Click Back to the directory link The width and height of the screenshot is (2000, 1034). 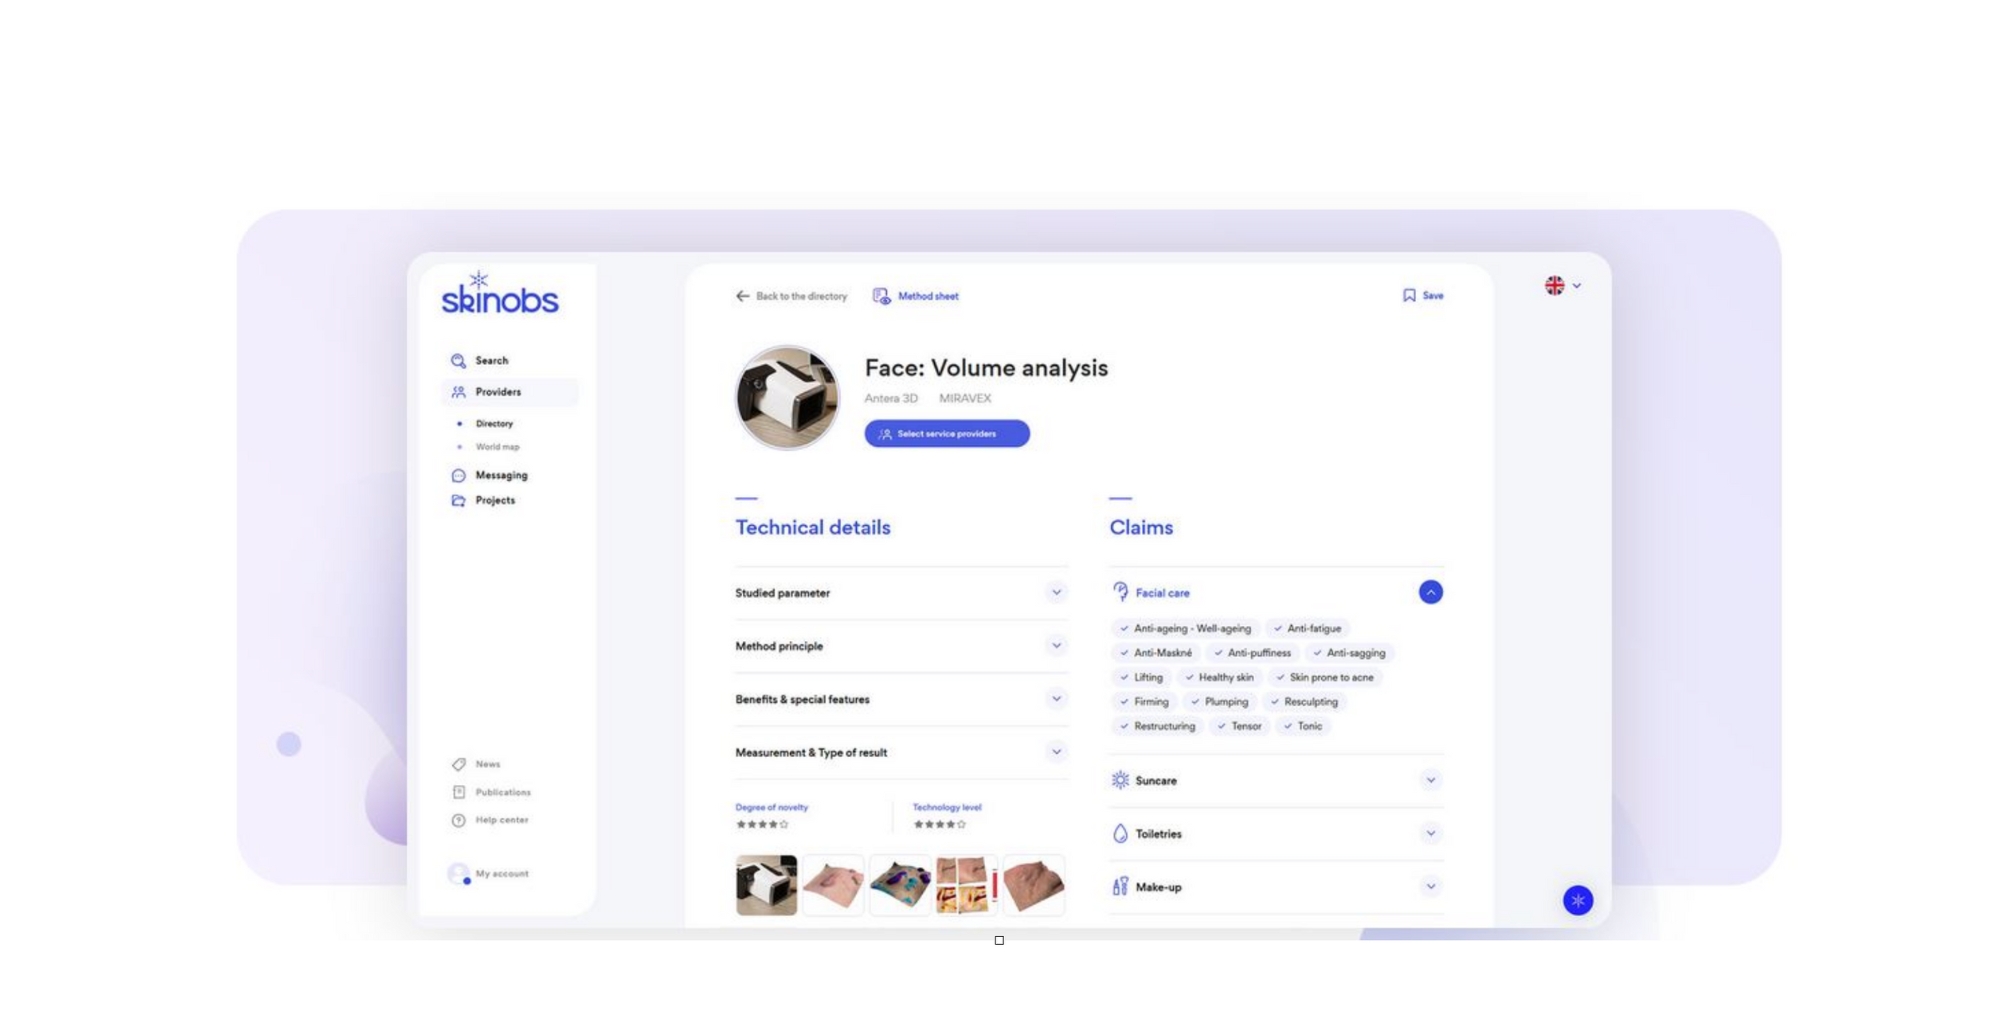(801, 296)
